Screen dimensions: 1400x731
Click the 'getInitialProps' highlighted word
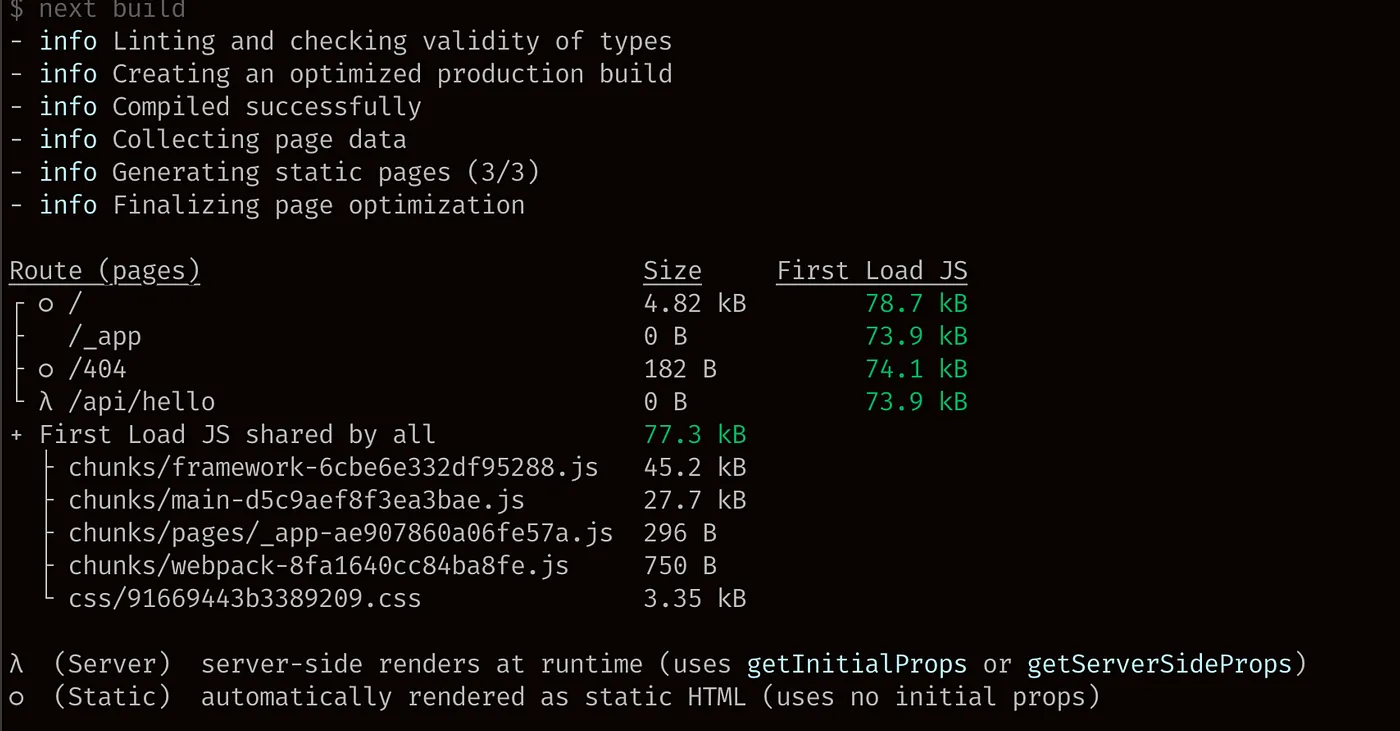point(857,664)
